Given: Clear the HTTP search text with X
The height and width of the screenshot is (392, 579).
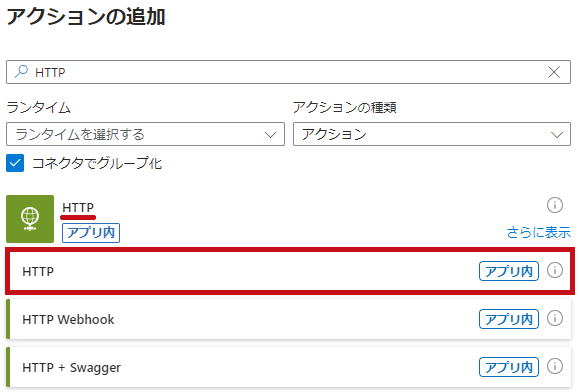Looking at the screenshot, I should coord(554,72).
